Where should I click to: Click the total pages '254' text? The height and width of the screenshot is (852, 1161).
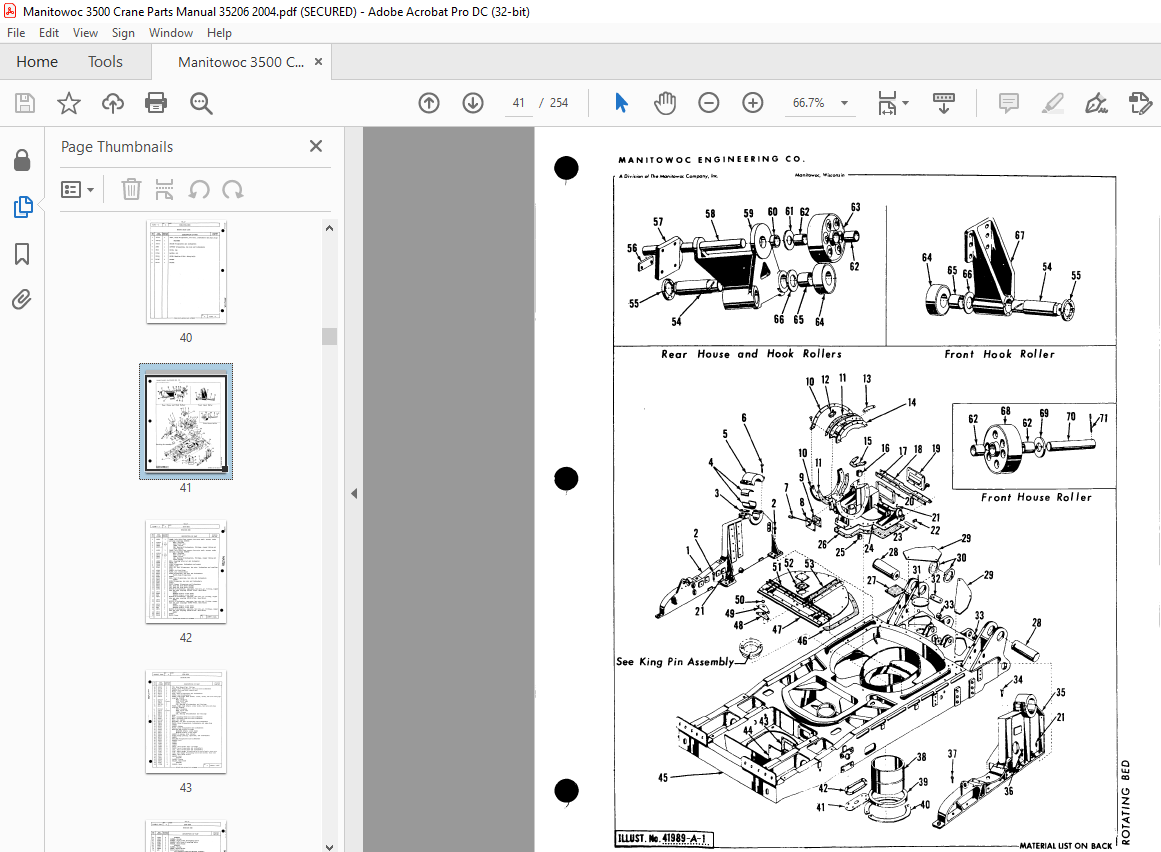pyautogui.click(x=559, y=103)
